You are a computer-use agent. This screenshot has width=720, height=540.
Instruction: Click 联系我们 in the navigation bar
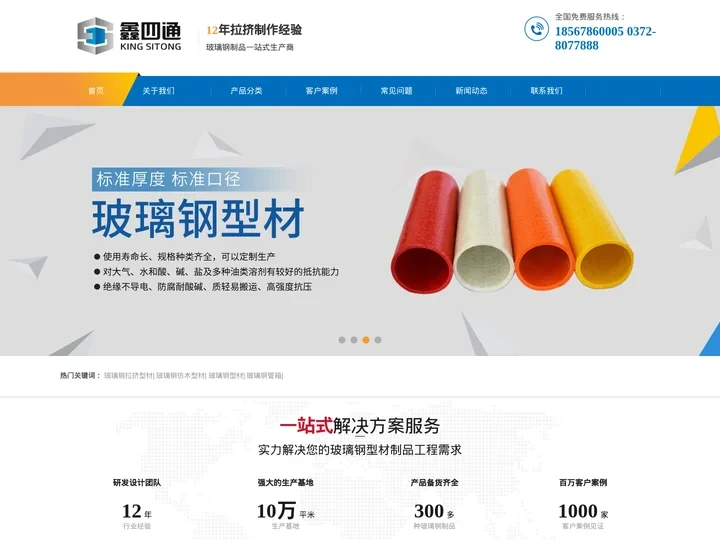[x=546, y=91]
